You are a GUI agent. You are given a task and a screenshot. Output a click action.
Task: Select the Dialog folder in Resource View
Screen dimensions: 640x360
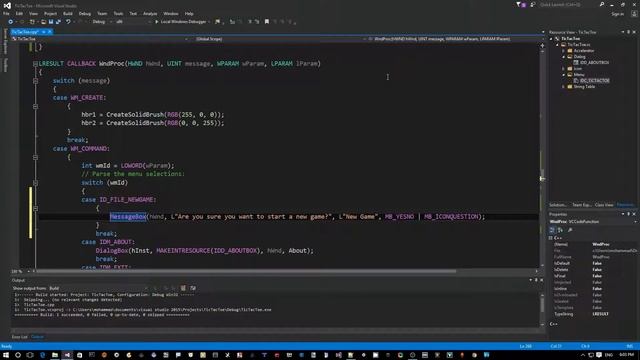click(580, 57)
